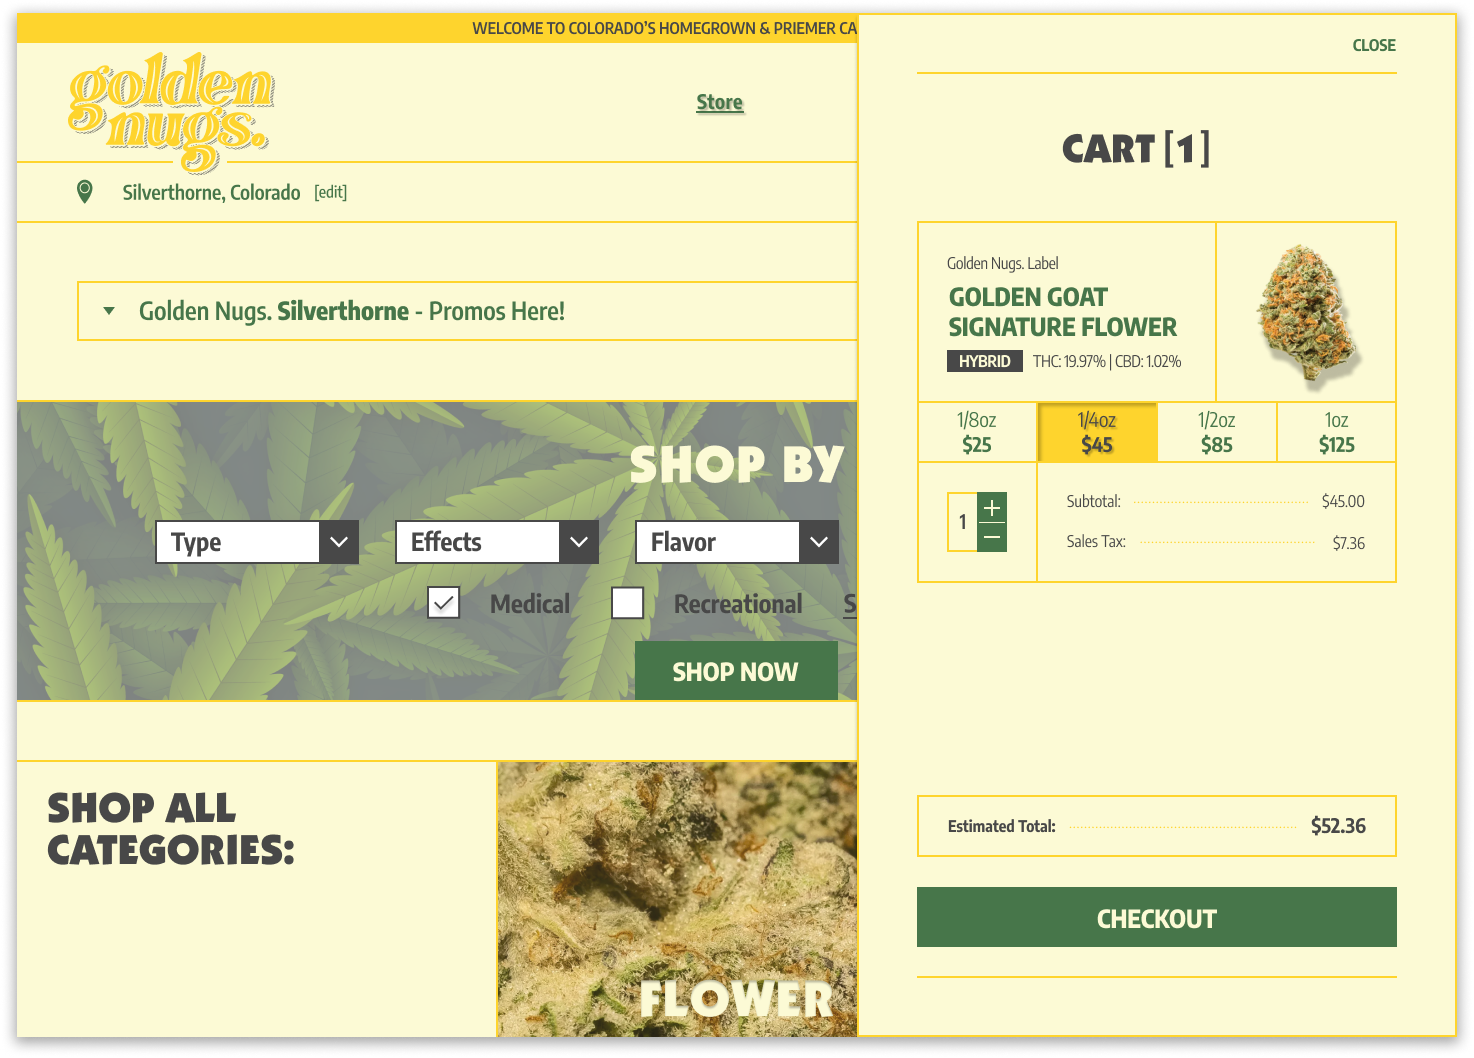The width and height of the screenshot is (1474, 1058).
Task: Click the Silverthorne, Colorado location text
Action: 211,192
